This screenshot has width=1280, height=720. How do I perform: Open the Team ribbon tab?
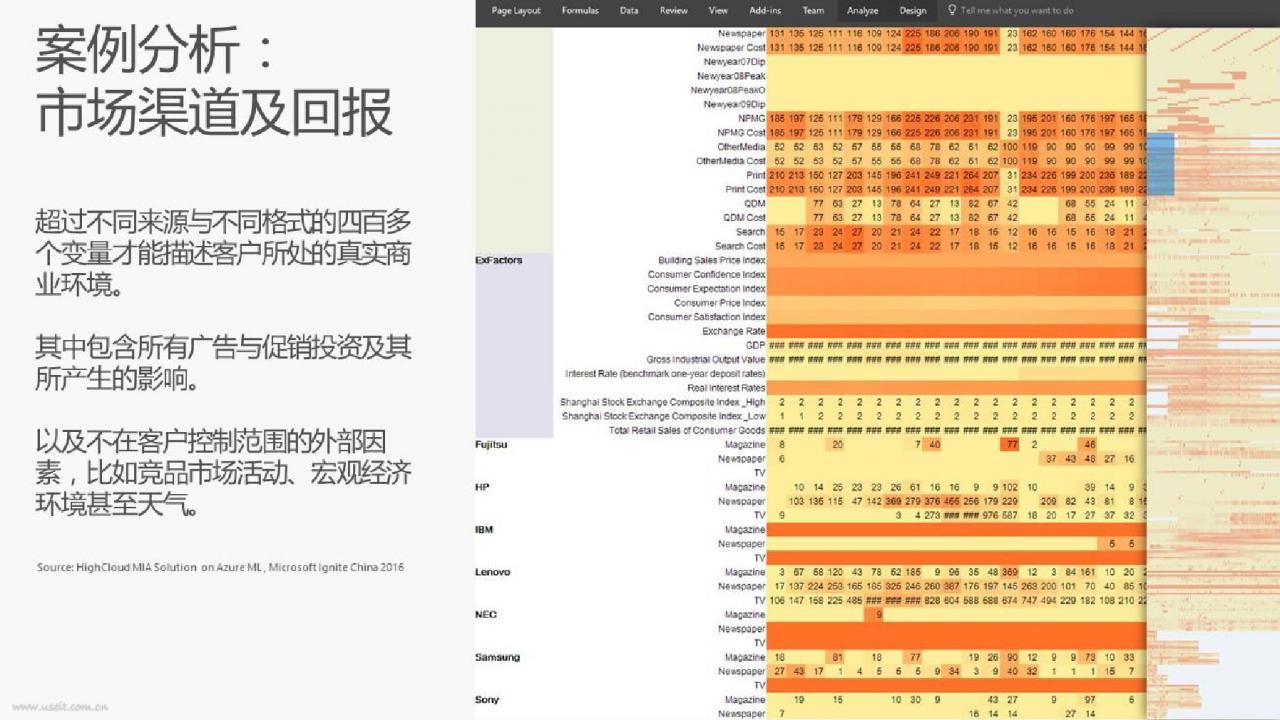(813, 11)
